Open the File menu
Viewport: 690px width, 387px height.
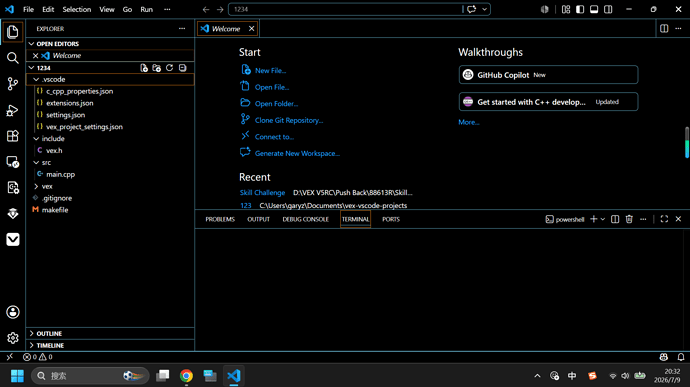point(28,9)
